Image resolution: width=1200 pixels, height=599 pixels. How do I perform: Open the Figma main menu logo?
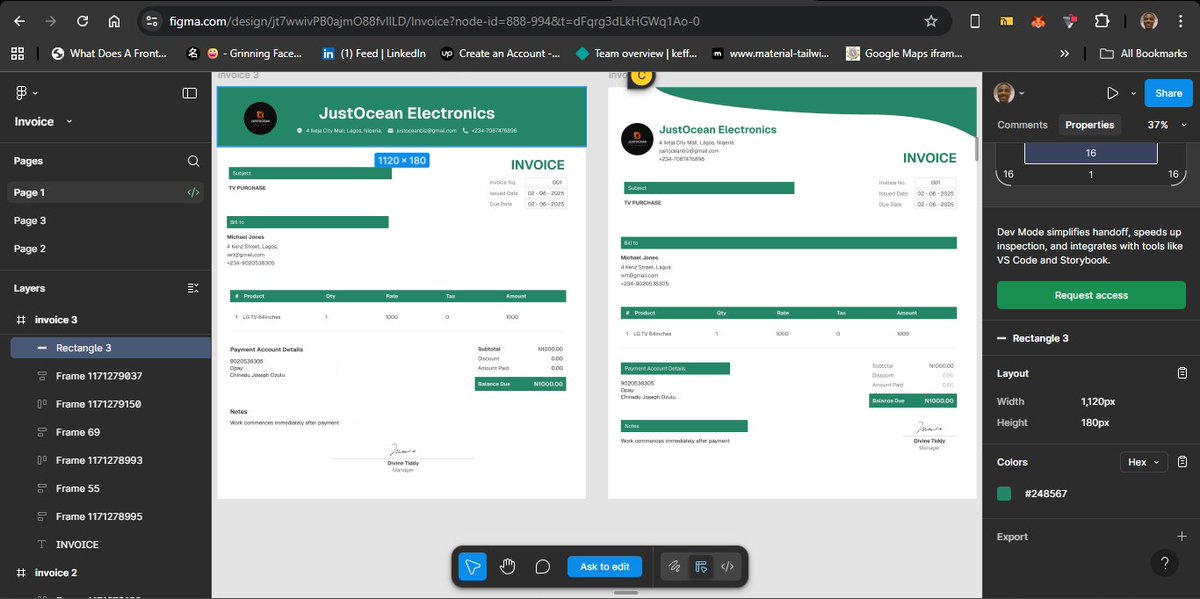point(22,93)
